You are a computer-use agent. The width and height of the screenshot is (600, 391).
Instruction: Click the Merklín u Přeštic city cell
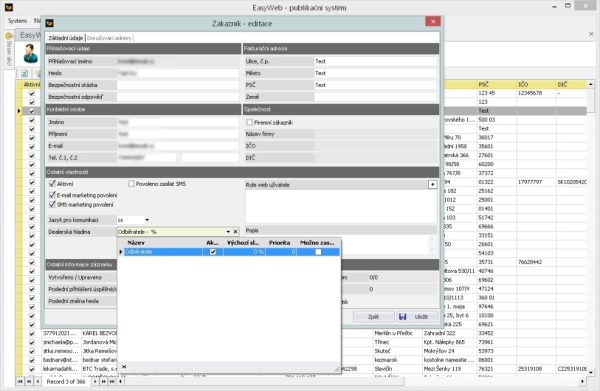(x=397, y=333)
